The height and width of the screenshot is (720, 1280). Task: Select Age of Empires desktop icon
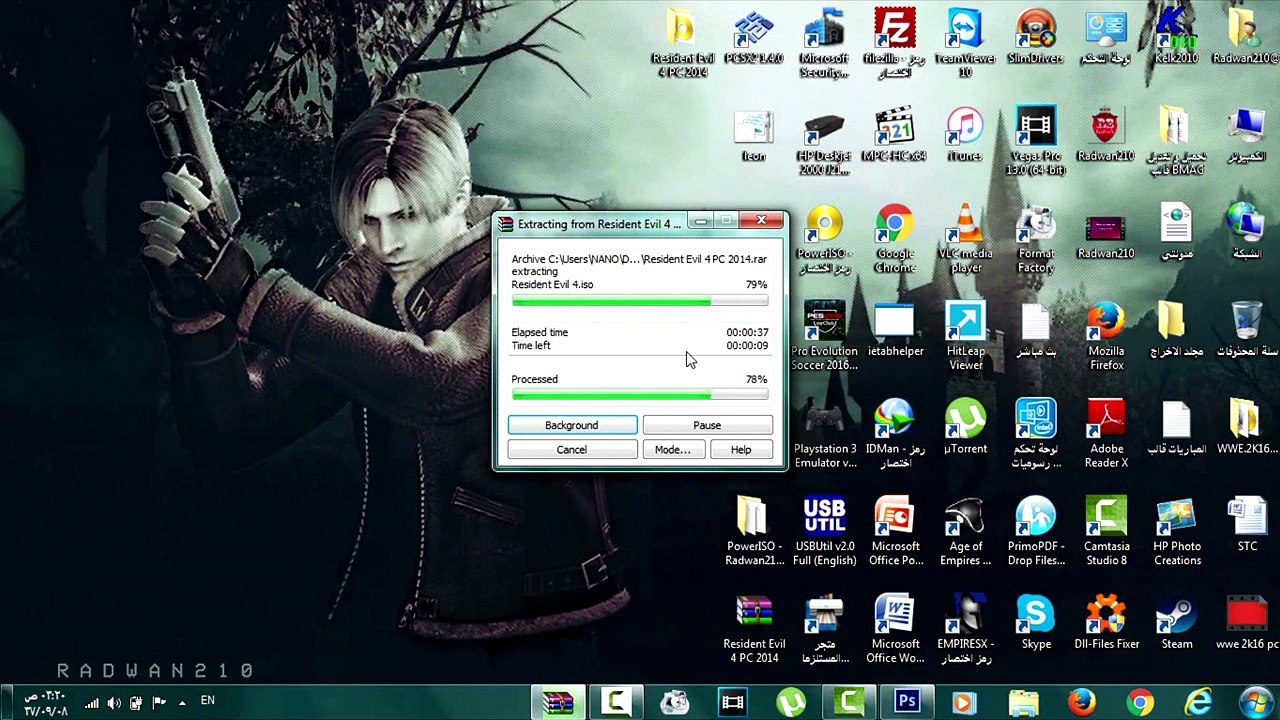pyautogui.click(x=965, y=532)
